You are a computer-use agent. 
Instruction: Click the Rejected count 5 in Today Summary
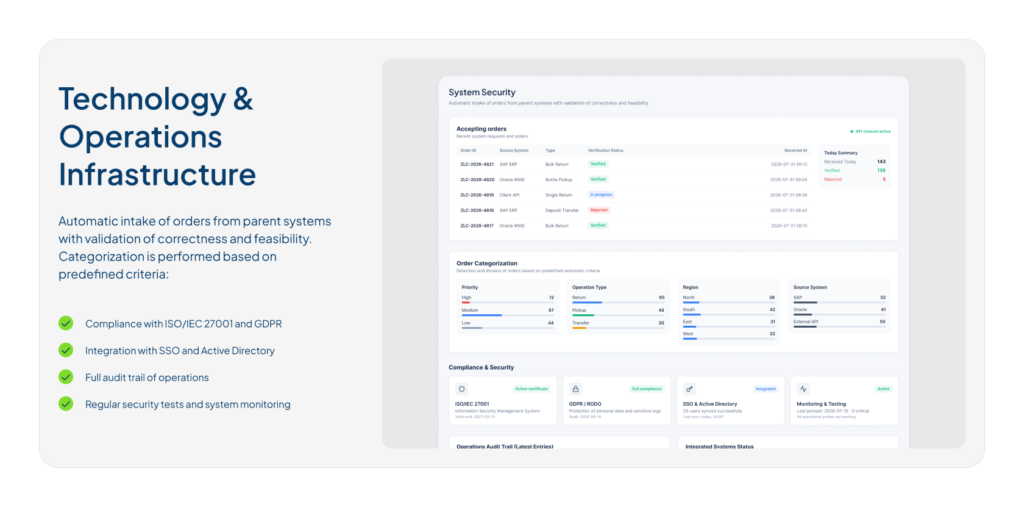[x=884, y=179]
